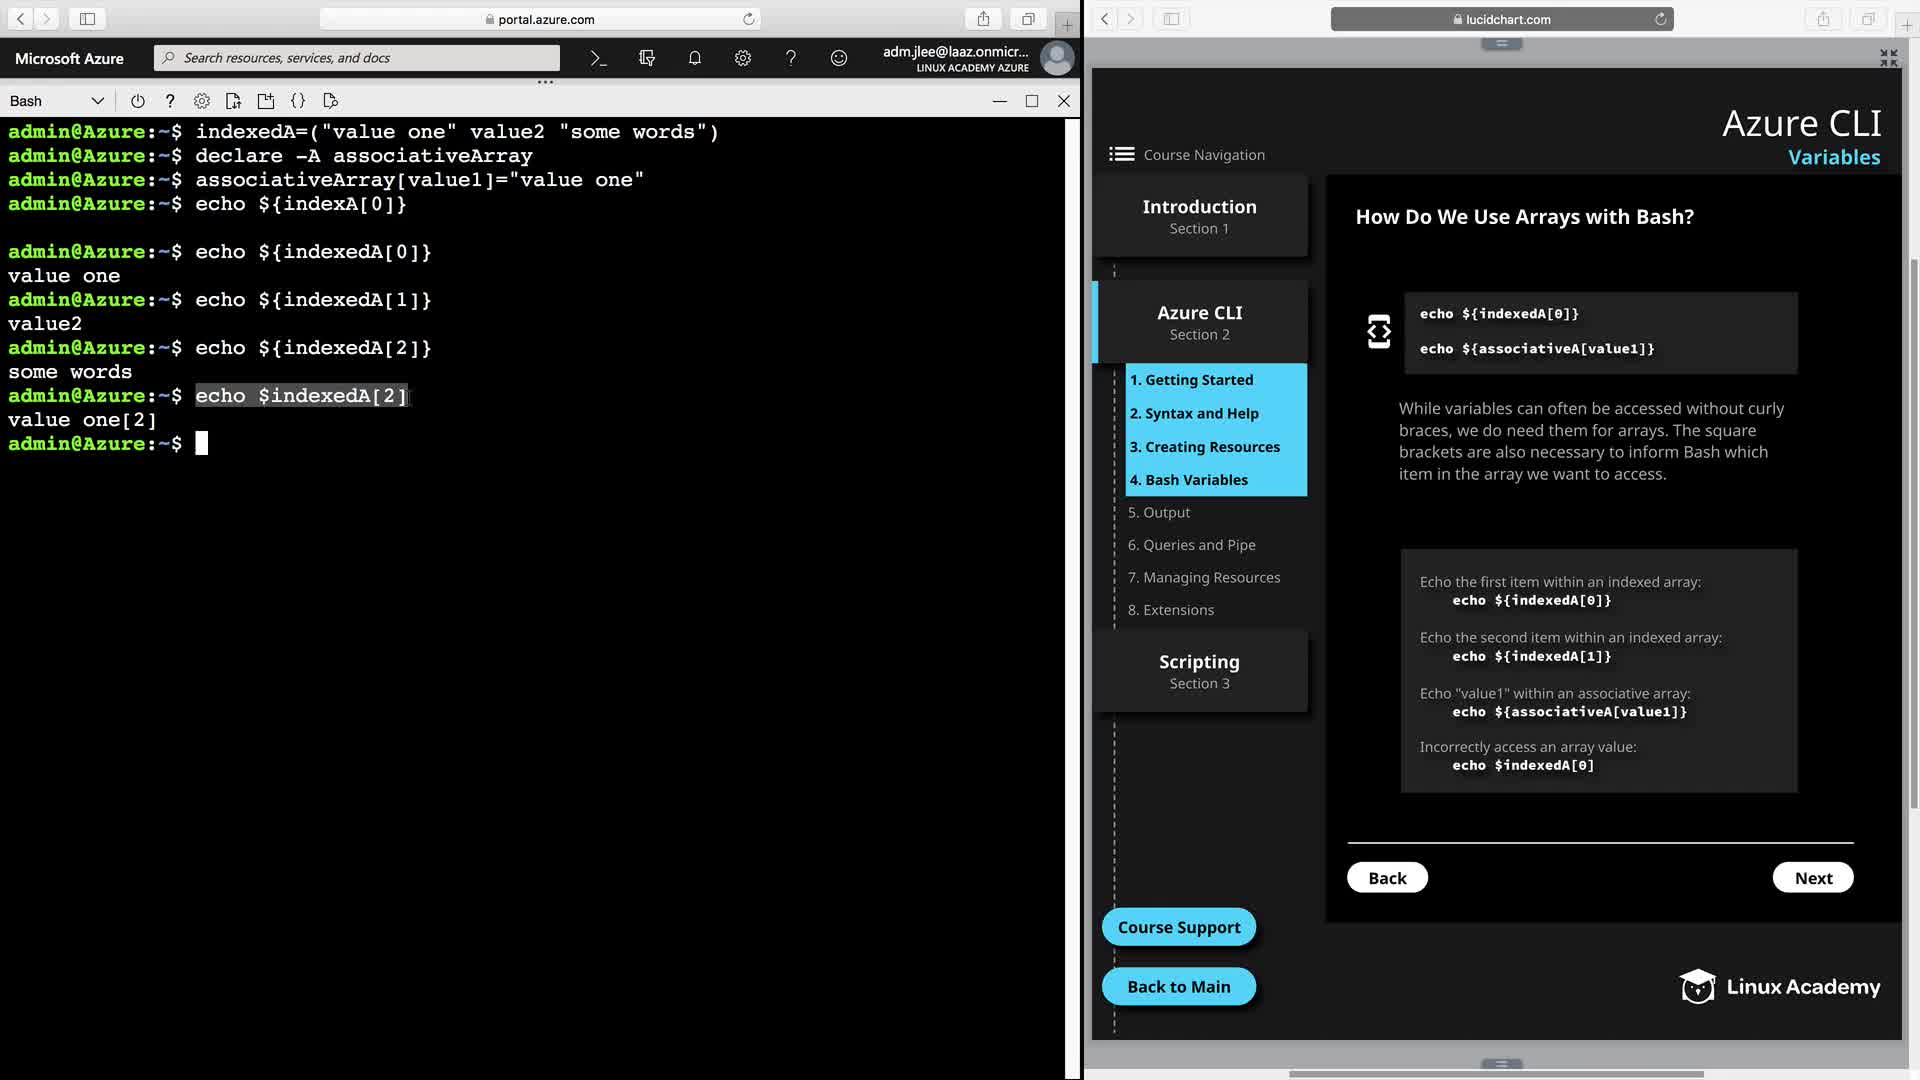Image resolution: width=1920 pixels, height=1080 pixels.
Task: Expand the Scripting Section 3 panel
Action: point(1199,671)
